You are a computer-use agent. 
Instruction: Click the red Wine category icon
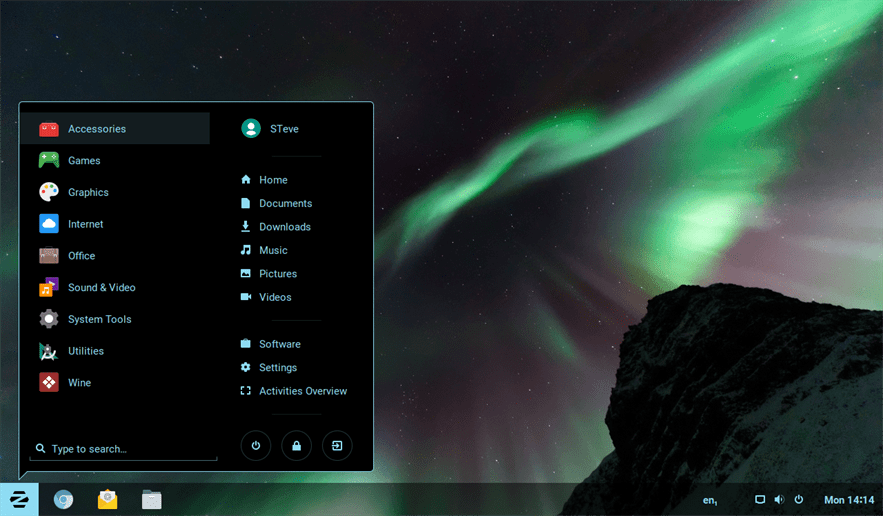(x=49, y=382)
